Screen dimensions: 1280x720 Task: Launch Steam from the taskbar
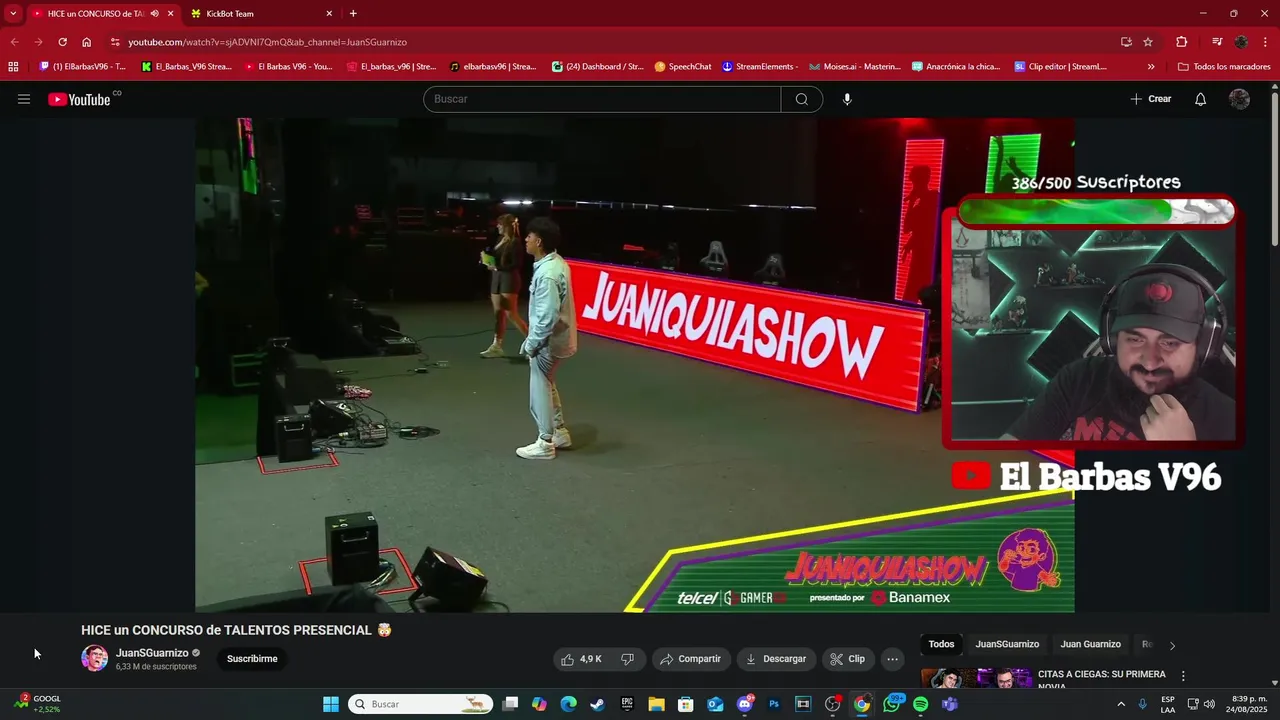click(x=597, y=704)
